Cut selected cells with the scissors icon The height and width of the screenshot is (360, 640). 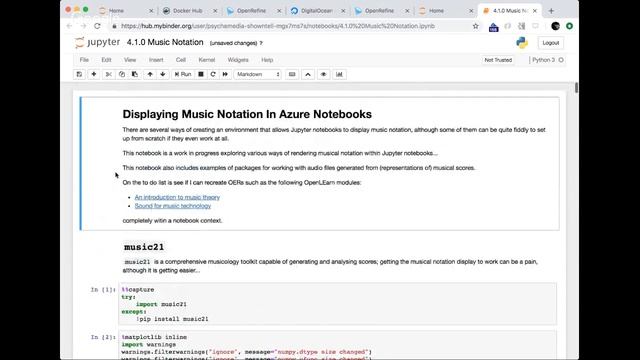pos(109,74)
